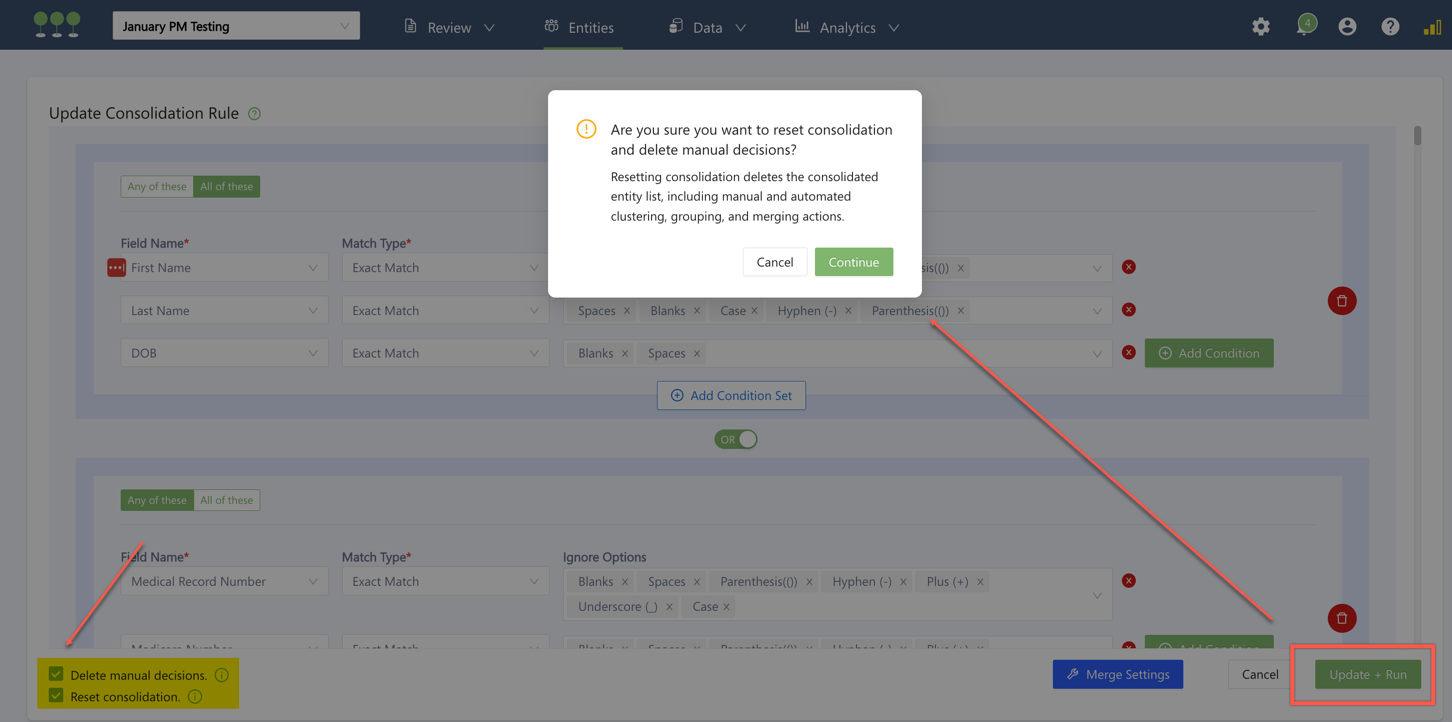Viewport: 1452px width, 722px height.
Task: Open the Analytics menu
Action: 847,27
